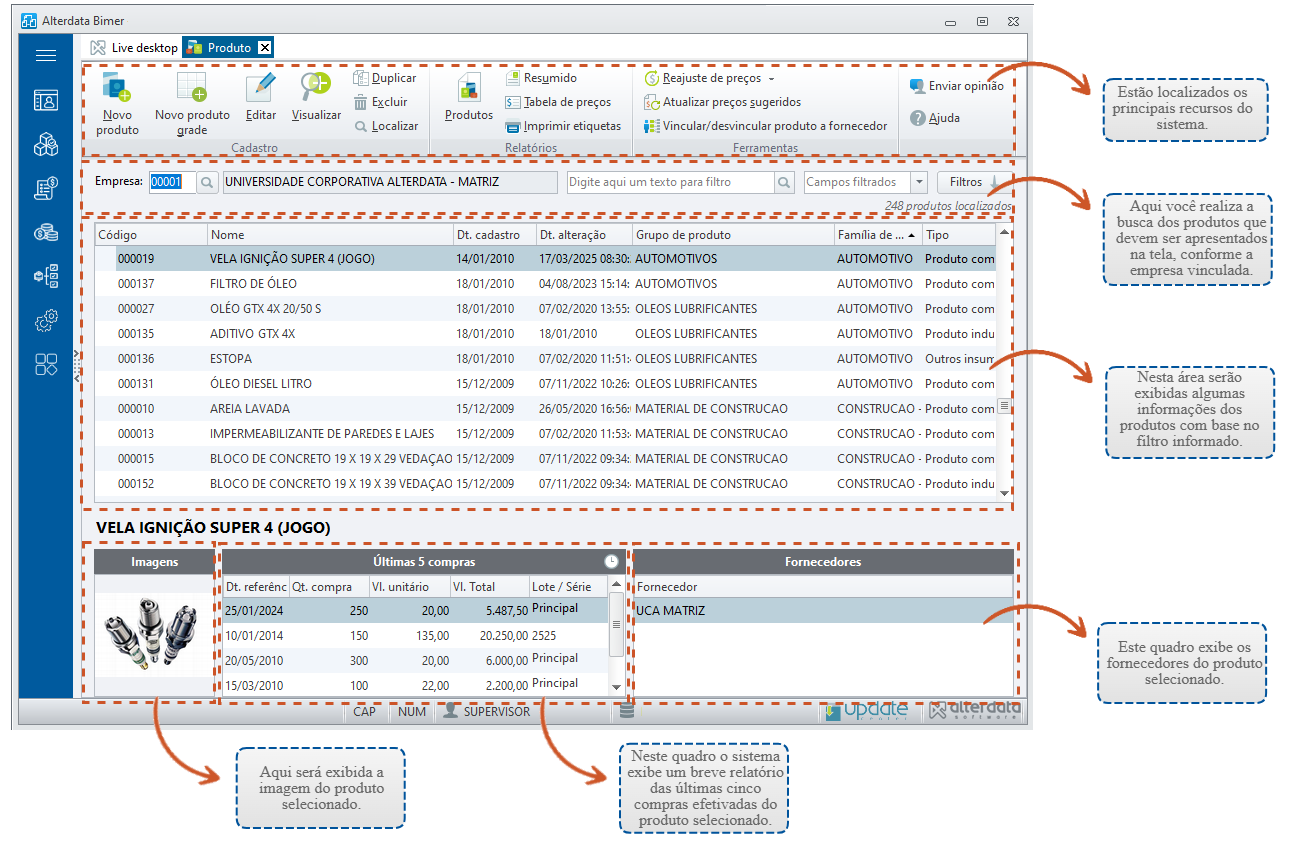Click the Empresa search magnifier button
The width and height of the screenshot is (1294, 852).
pyautogui.click(x=206, y=182)
